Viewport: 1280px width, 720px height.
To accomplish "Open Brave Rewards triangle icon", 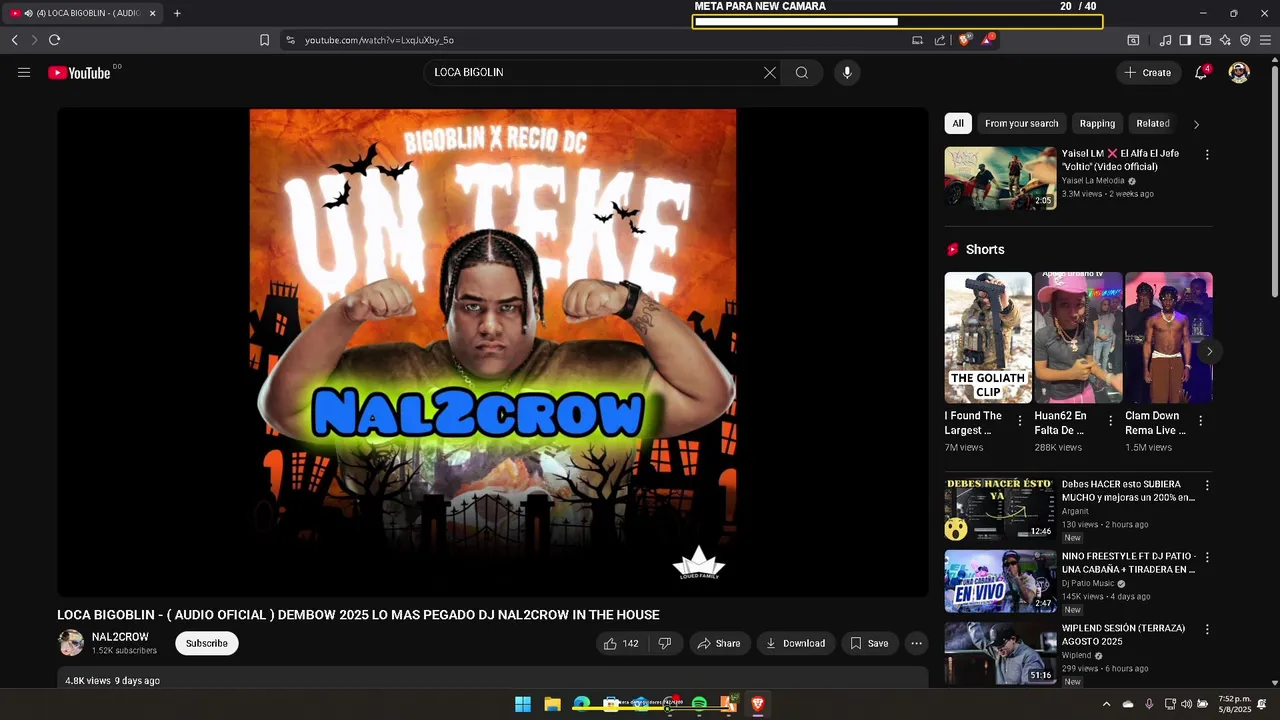I will [x=987, y=40].
